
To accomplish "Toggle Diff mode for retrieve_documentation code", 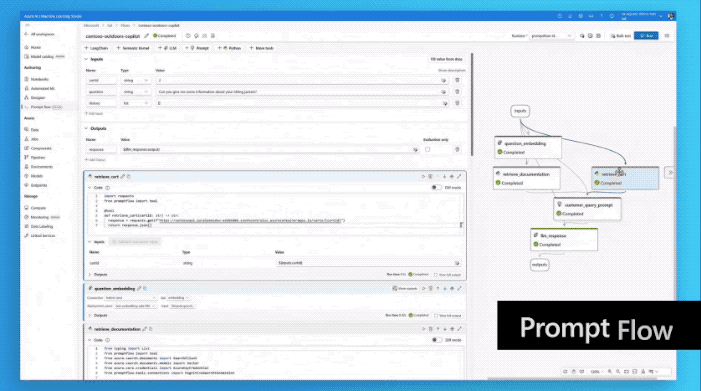I will click(x=437, y=340).
